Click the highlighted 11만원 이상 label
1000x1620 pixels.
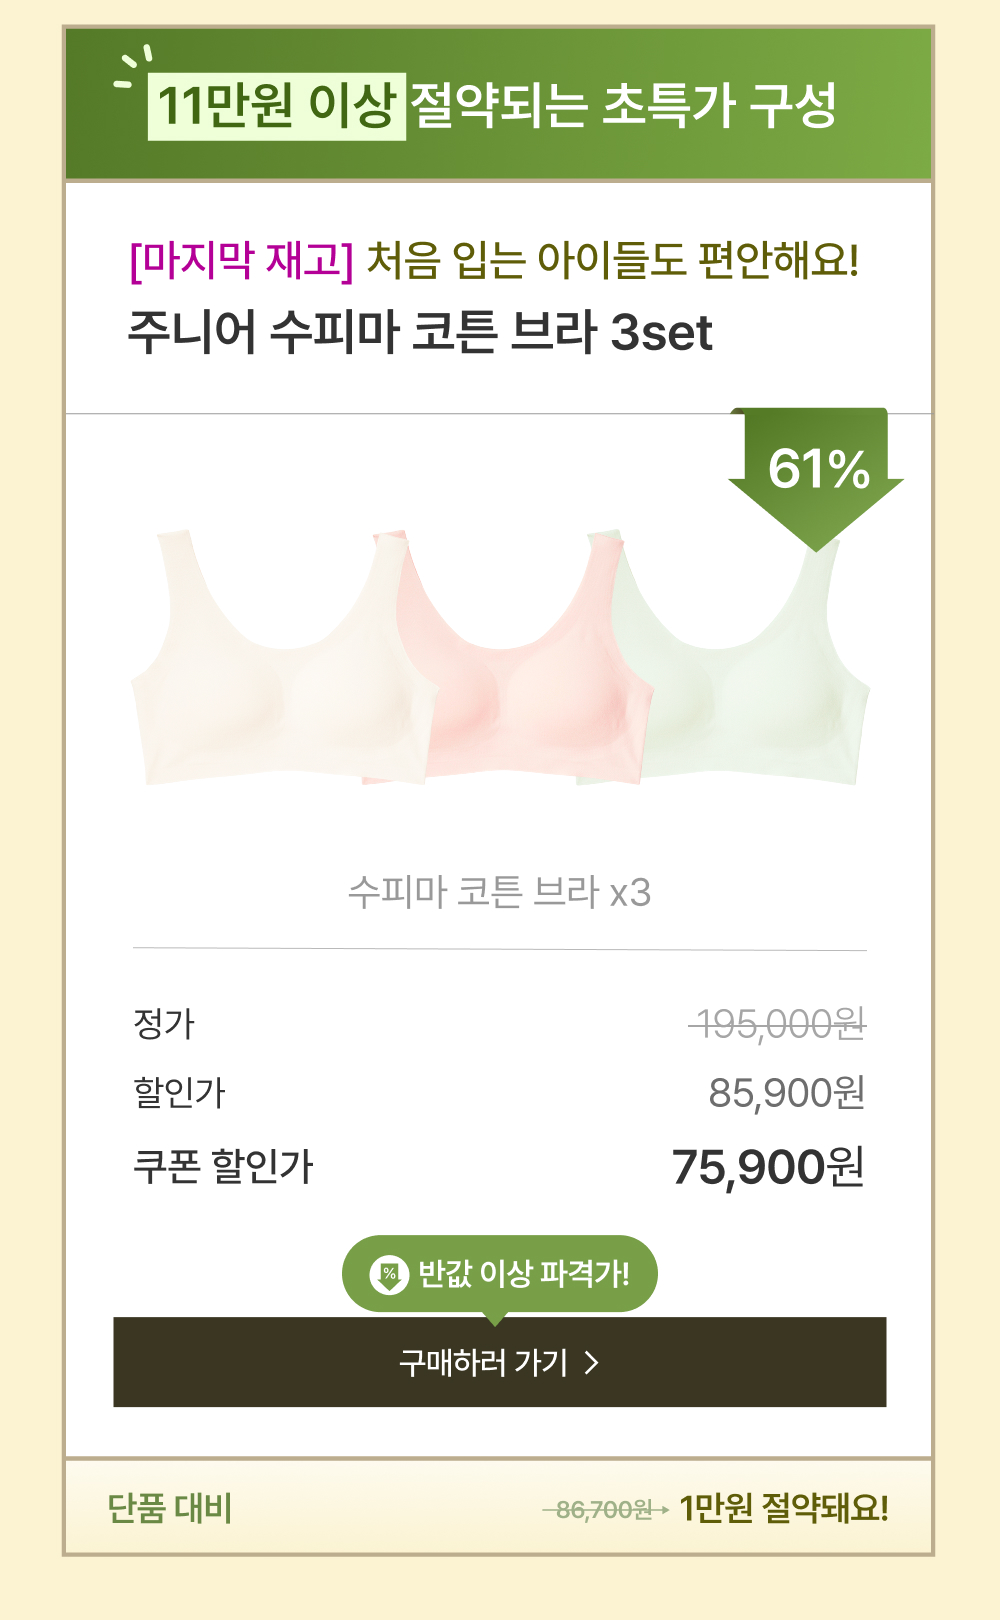tap(277, 106)
